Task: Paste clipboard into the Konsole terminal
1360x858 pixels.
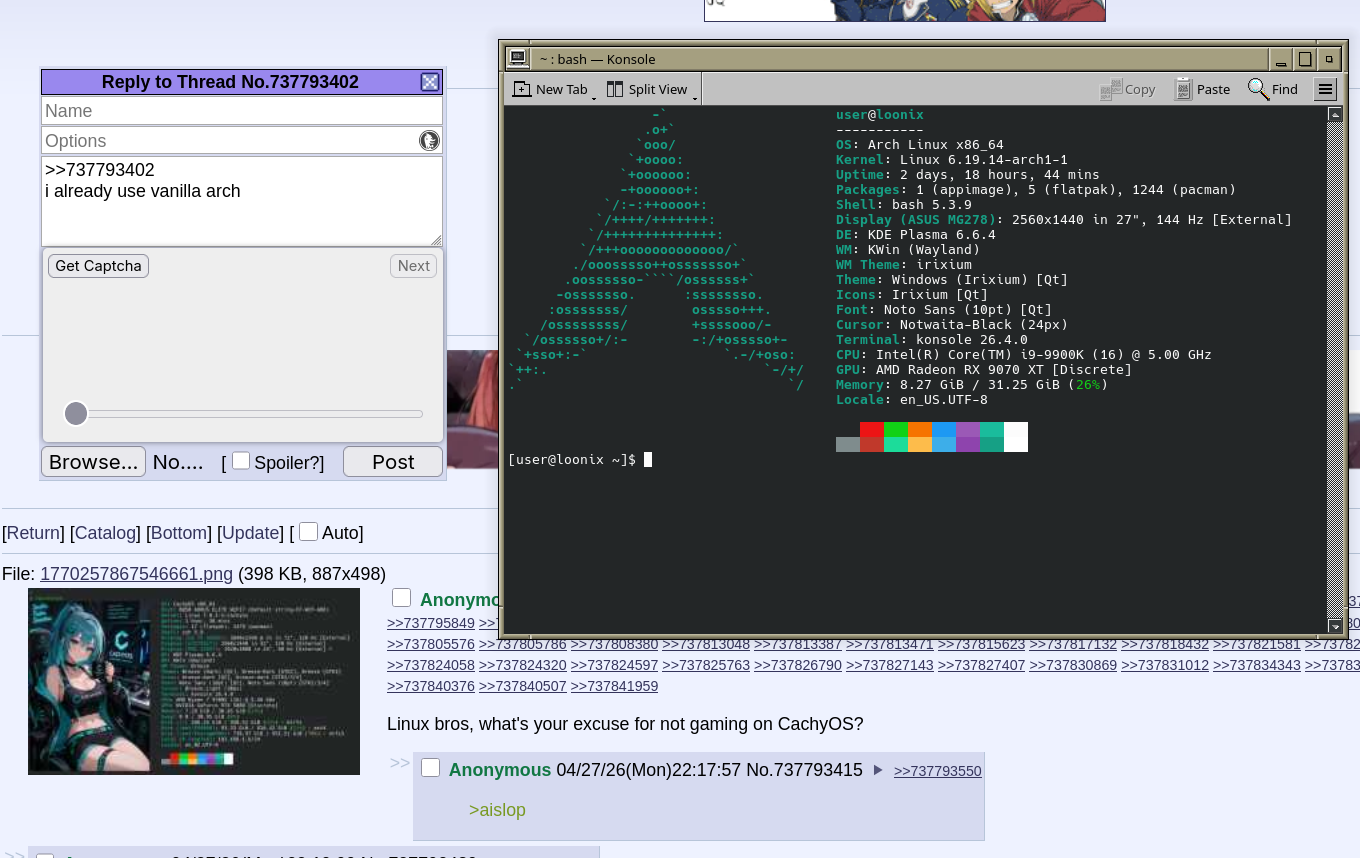Action: (x=1202, y=89)
